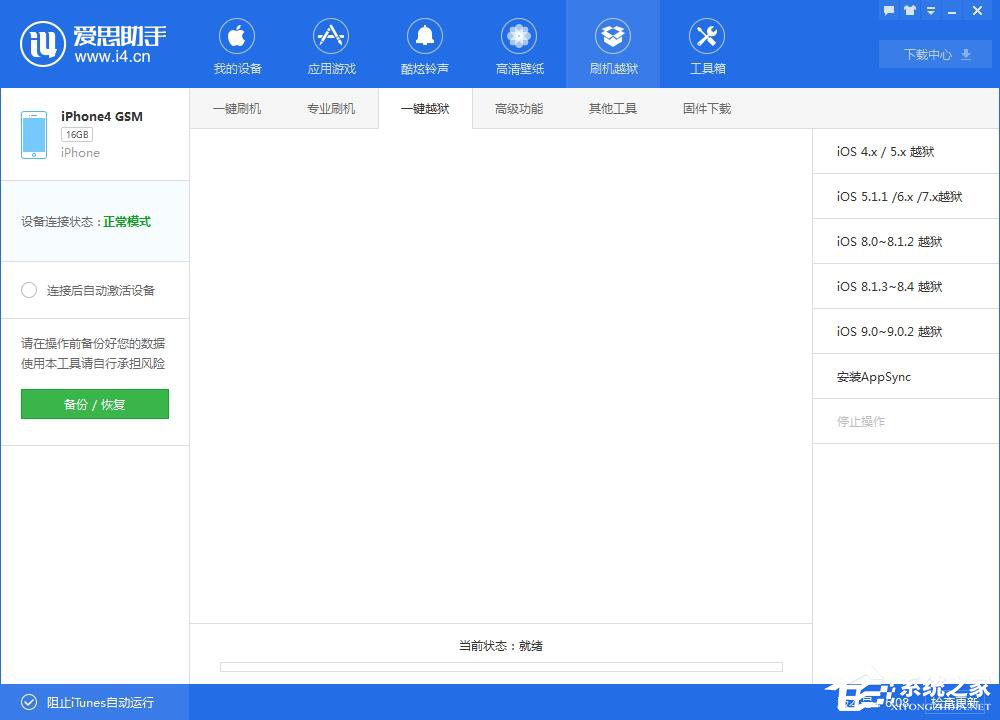Image resolution: width=1000 pixels, height=720 pixels.
Task: Browse 酷炫铃声 ringtones
Action: (425, 44)
